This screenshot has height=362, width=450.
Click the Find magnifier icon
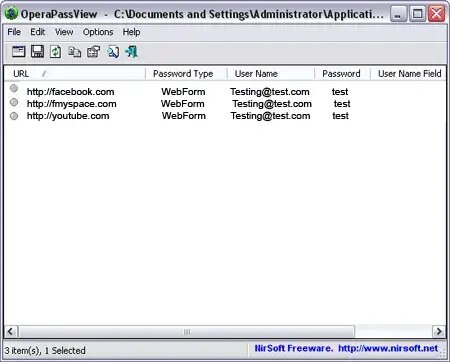click(x=113, y=52)
